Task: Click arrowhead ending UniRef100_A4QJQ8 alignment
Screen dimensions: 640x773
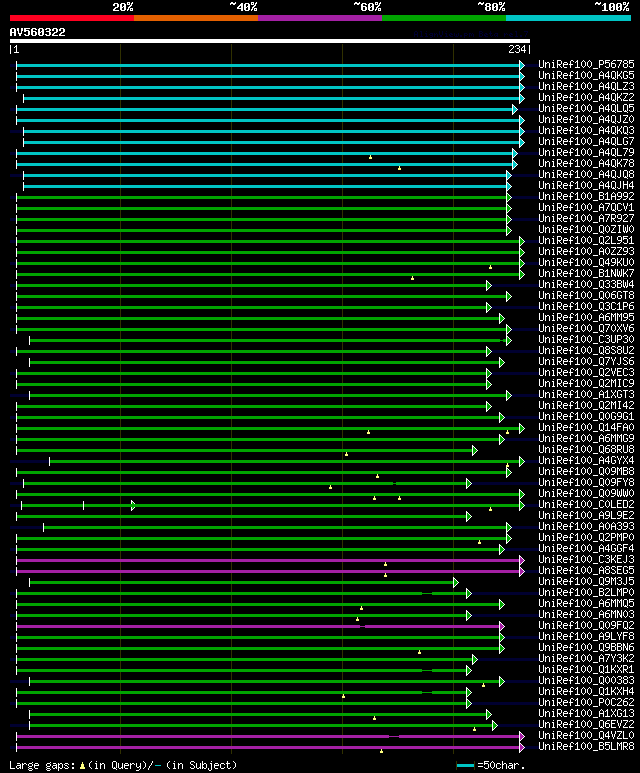Action: click(x=509, y=175)
